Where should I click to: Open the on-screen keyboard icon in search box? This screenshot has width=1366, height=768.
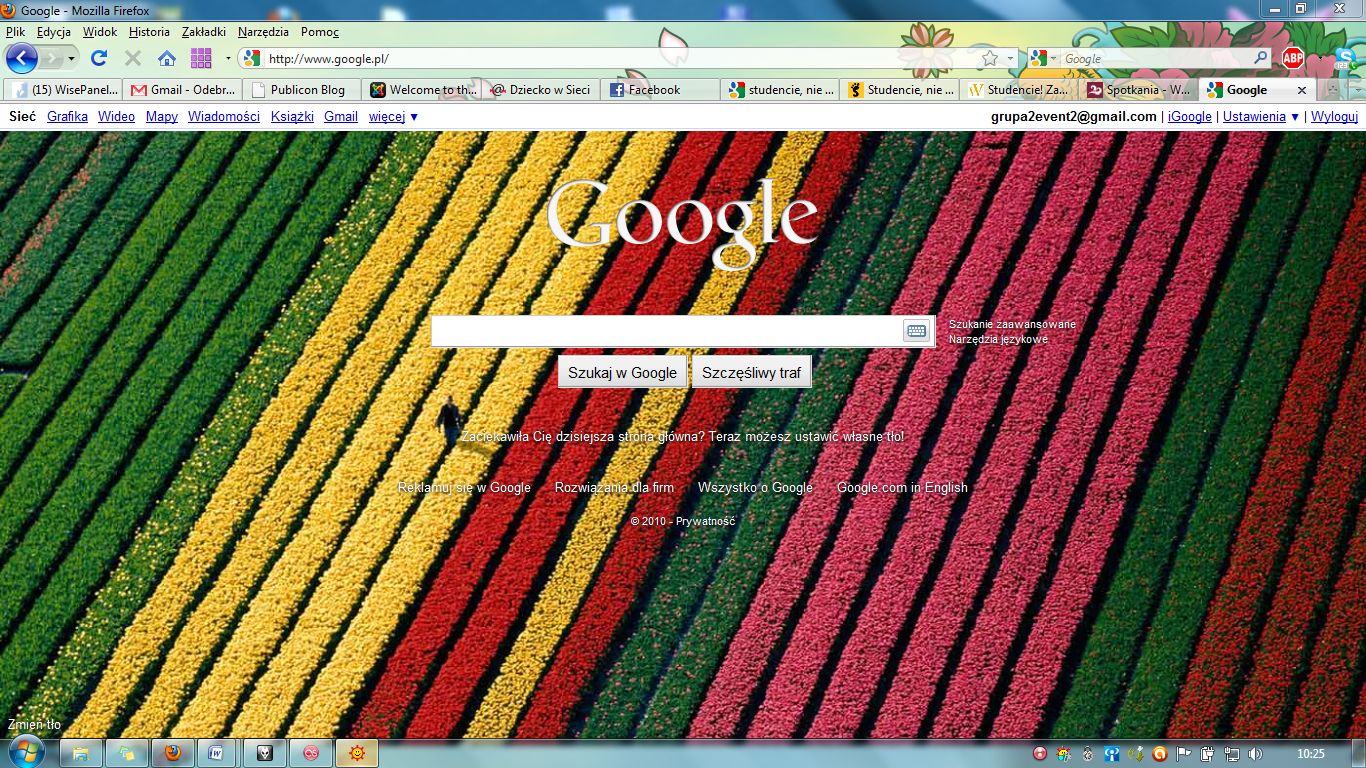click(x=916, y=331)
